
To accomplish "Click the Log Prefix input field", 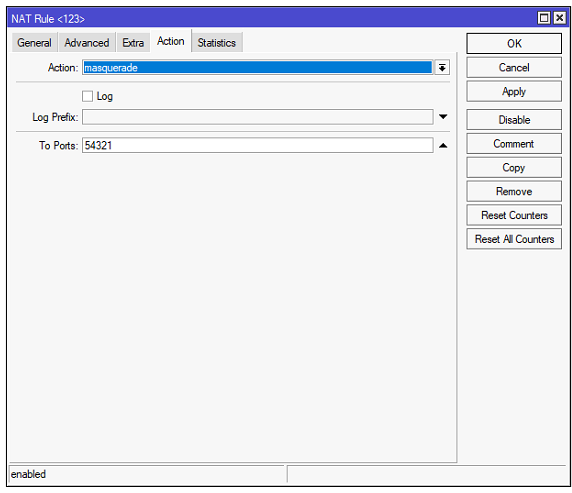I will click(x=258, y=117).
